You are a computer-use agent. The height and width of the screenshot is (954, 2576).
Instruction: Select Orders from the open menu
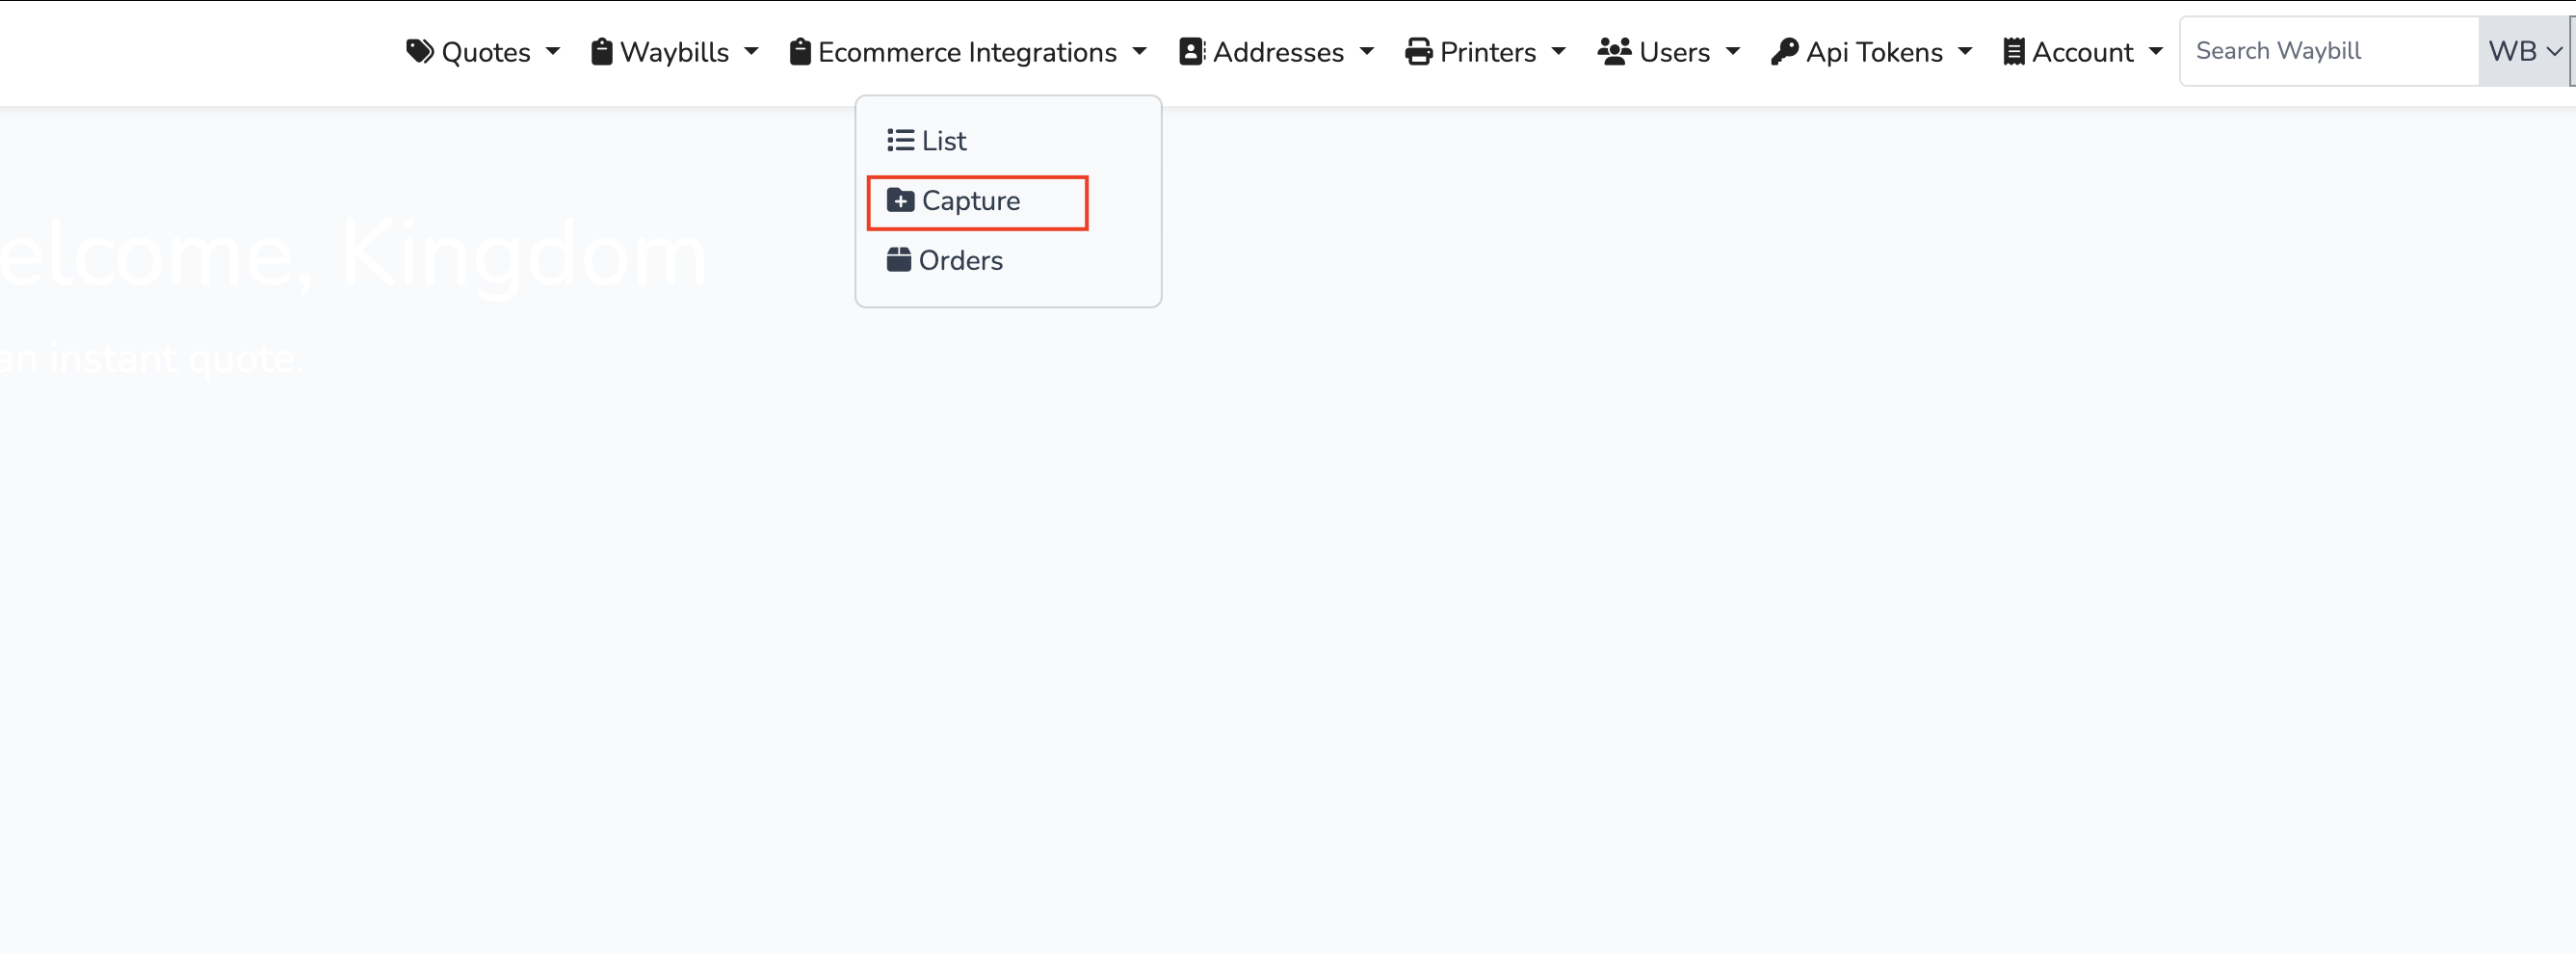[960, 259]
